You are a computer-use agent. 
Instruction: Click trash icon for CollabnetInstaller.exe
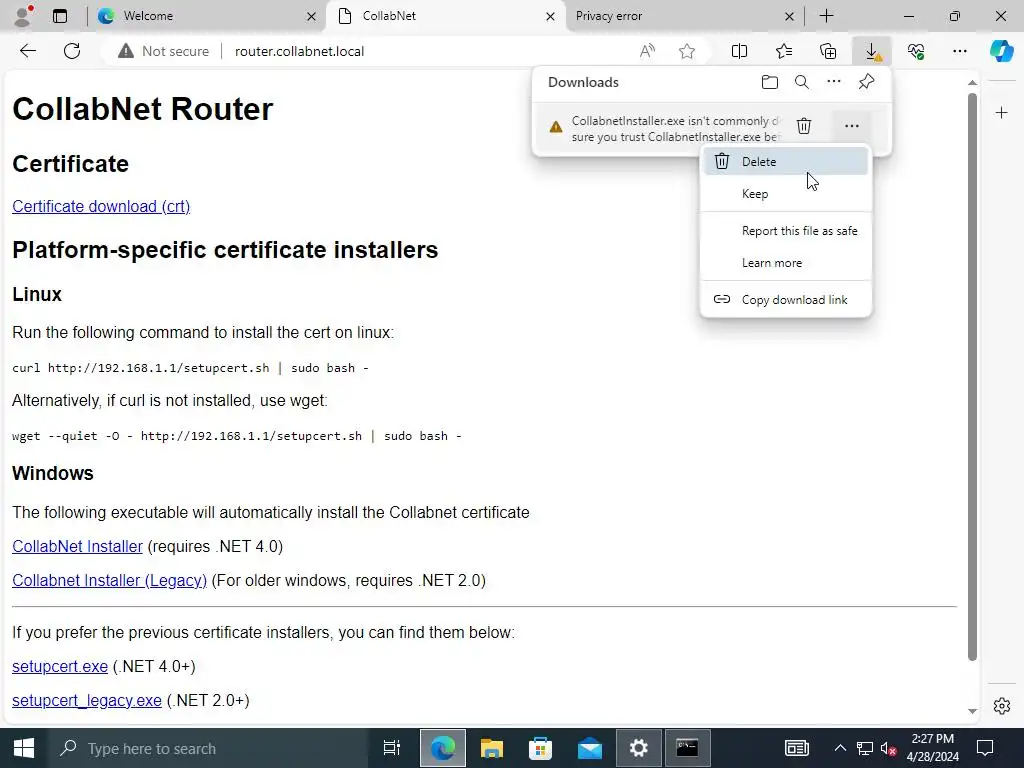tap(804, 126)
